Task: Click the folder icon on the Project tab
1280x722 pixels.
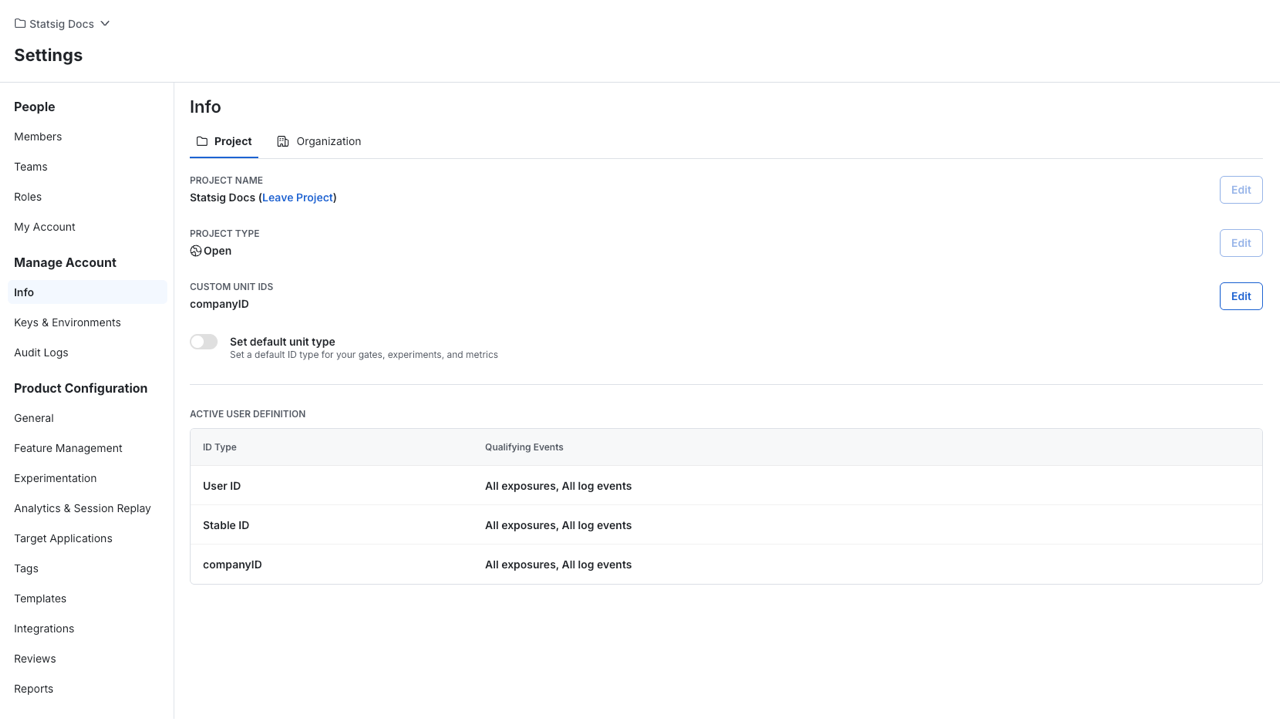Action: tap(200, 141)
